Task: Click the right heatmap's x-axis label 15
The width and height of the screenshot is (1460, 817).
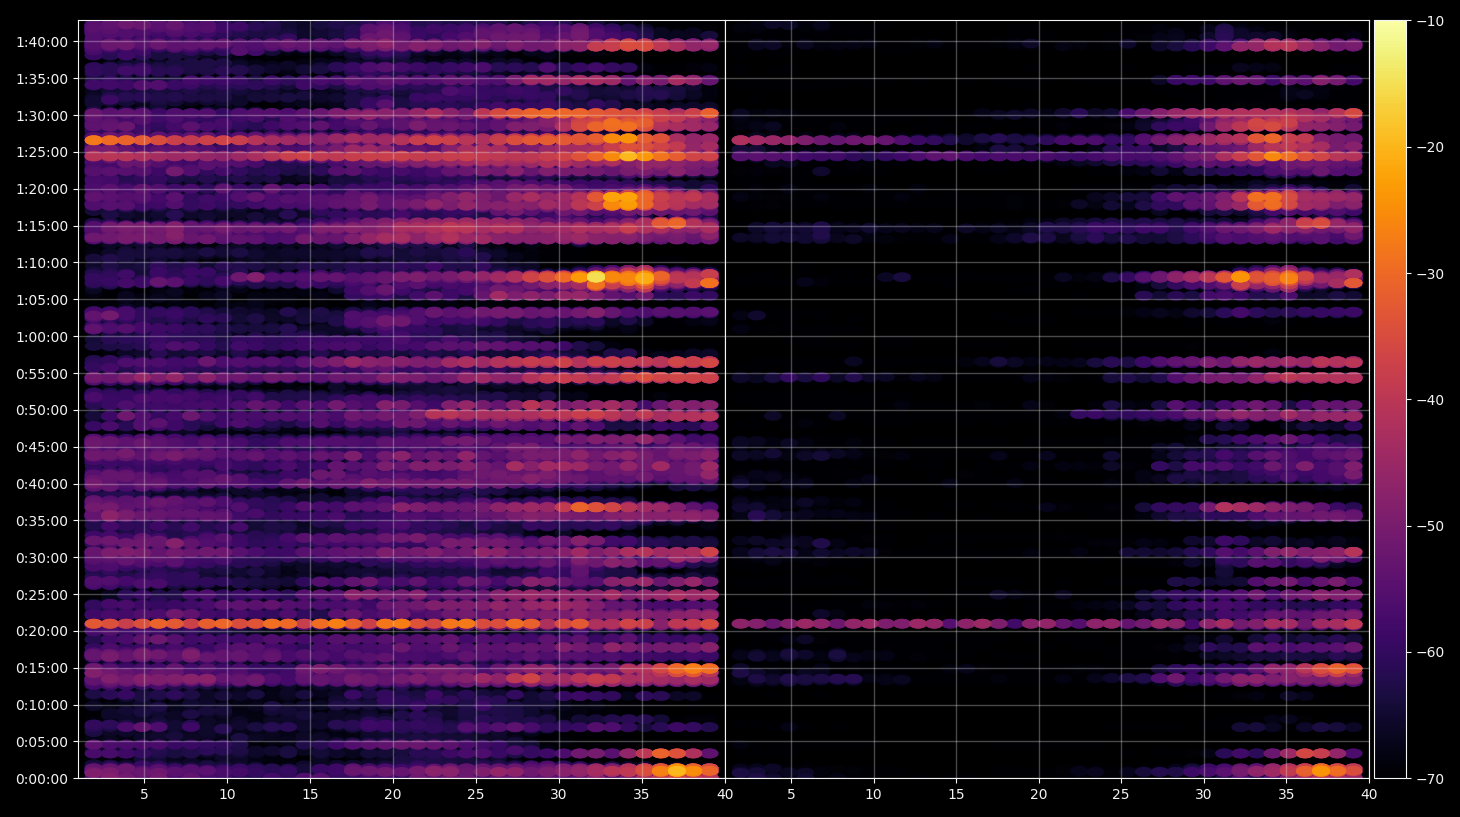Action: point(956,795)
